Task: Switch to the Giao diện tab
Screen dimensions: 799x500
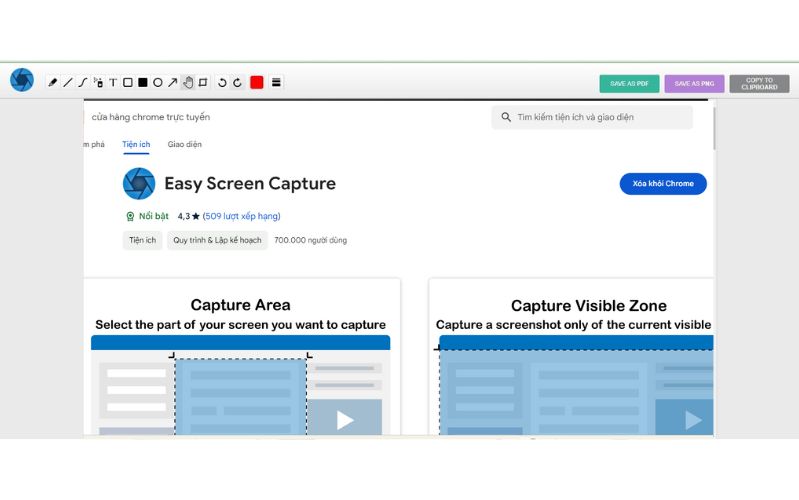Action: coord(184,145)
